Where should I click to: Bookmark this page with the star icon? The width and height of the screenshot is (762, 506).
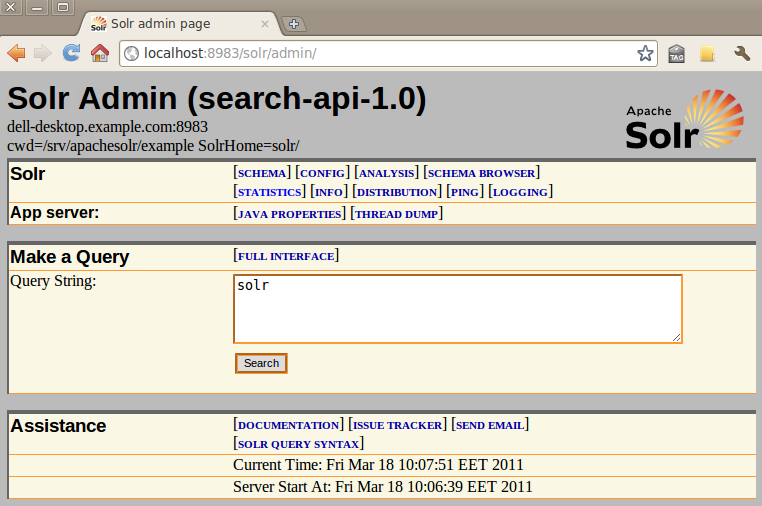[645, 53]
